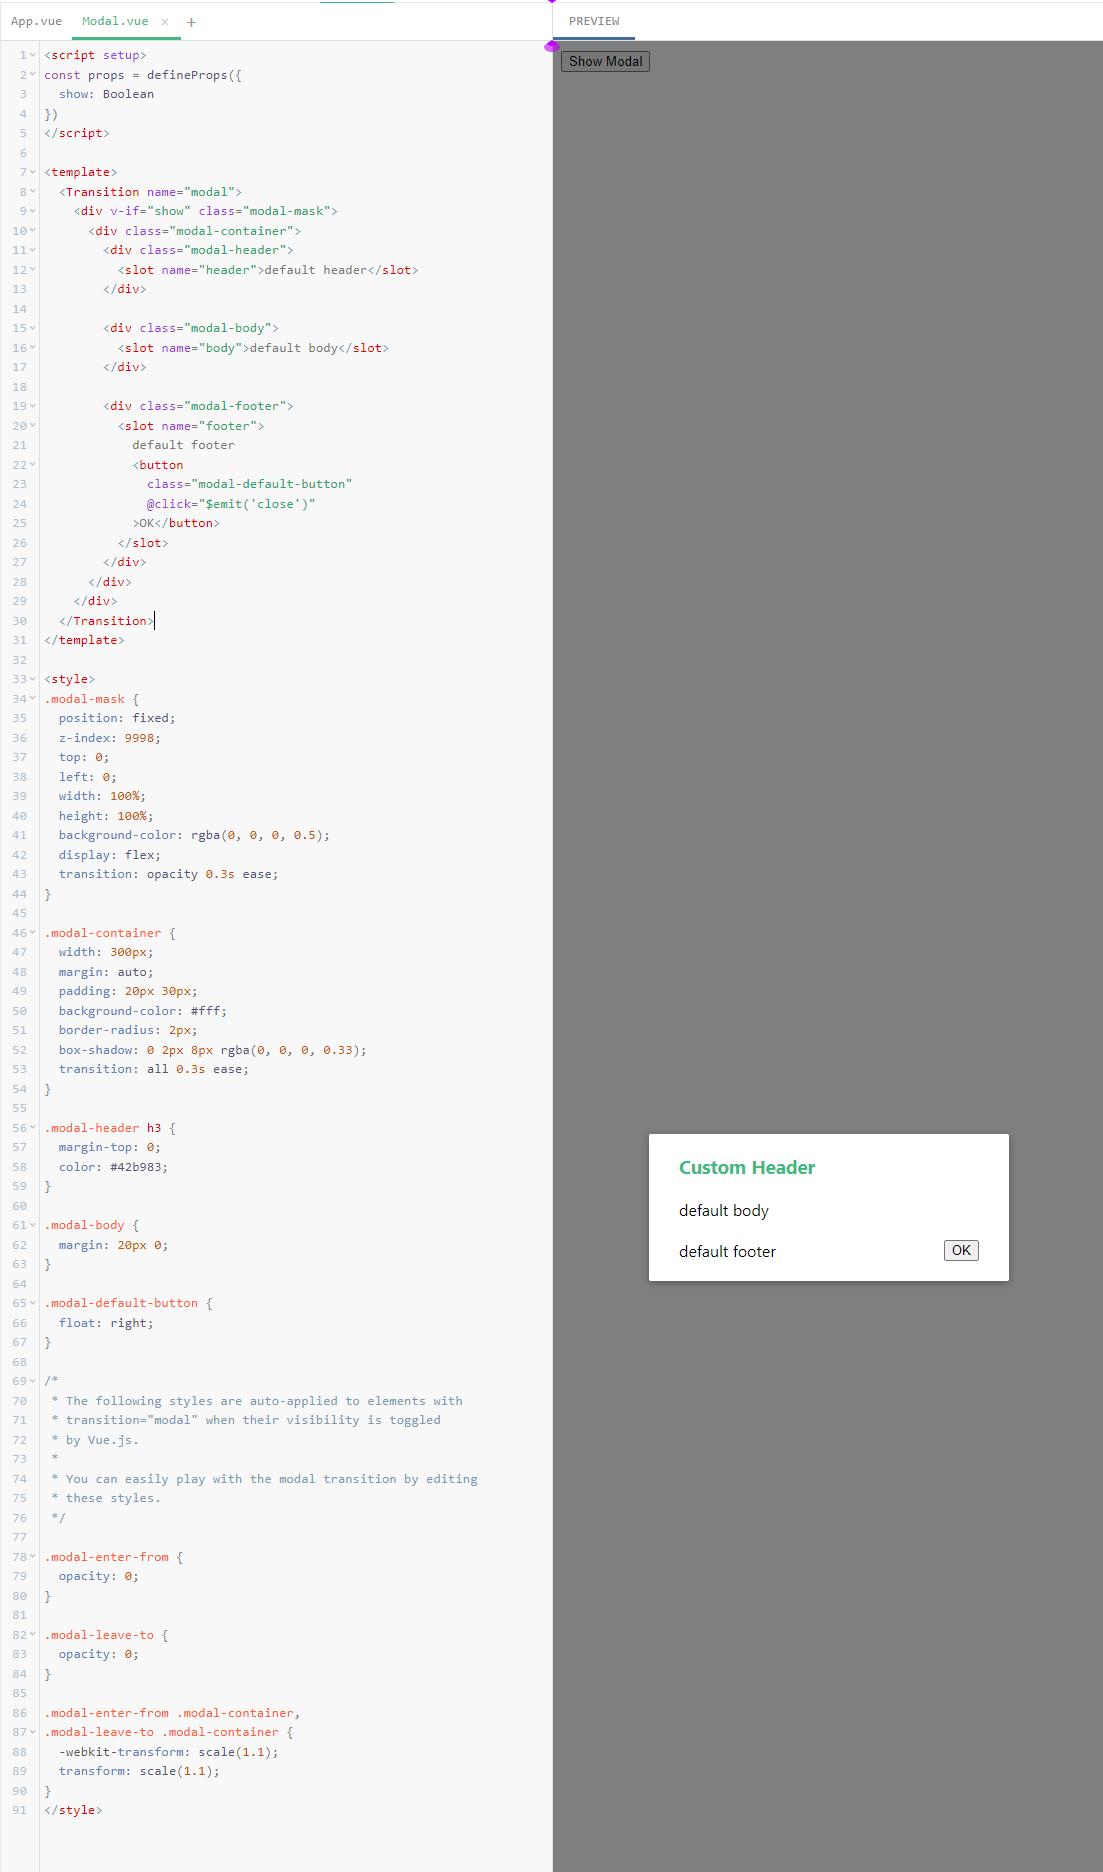Click the 'transition: opacity 0.3s ease;' line
Viewport: 1103px width, 1872px height.
(168, 874)
